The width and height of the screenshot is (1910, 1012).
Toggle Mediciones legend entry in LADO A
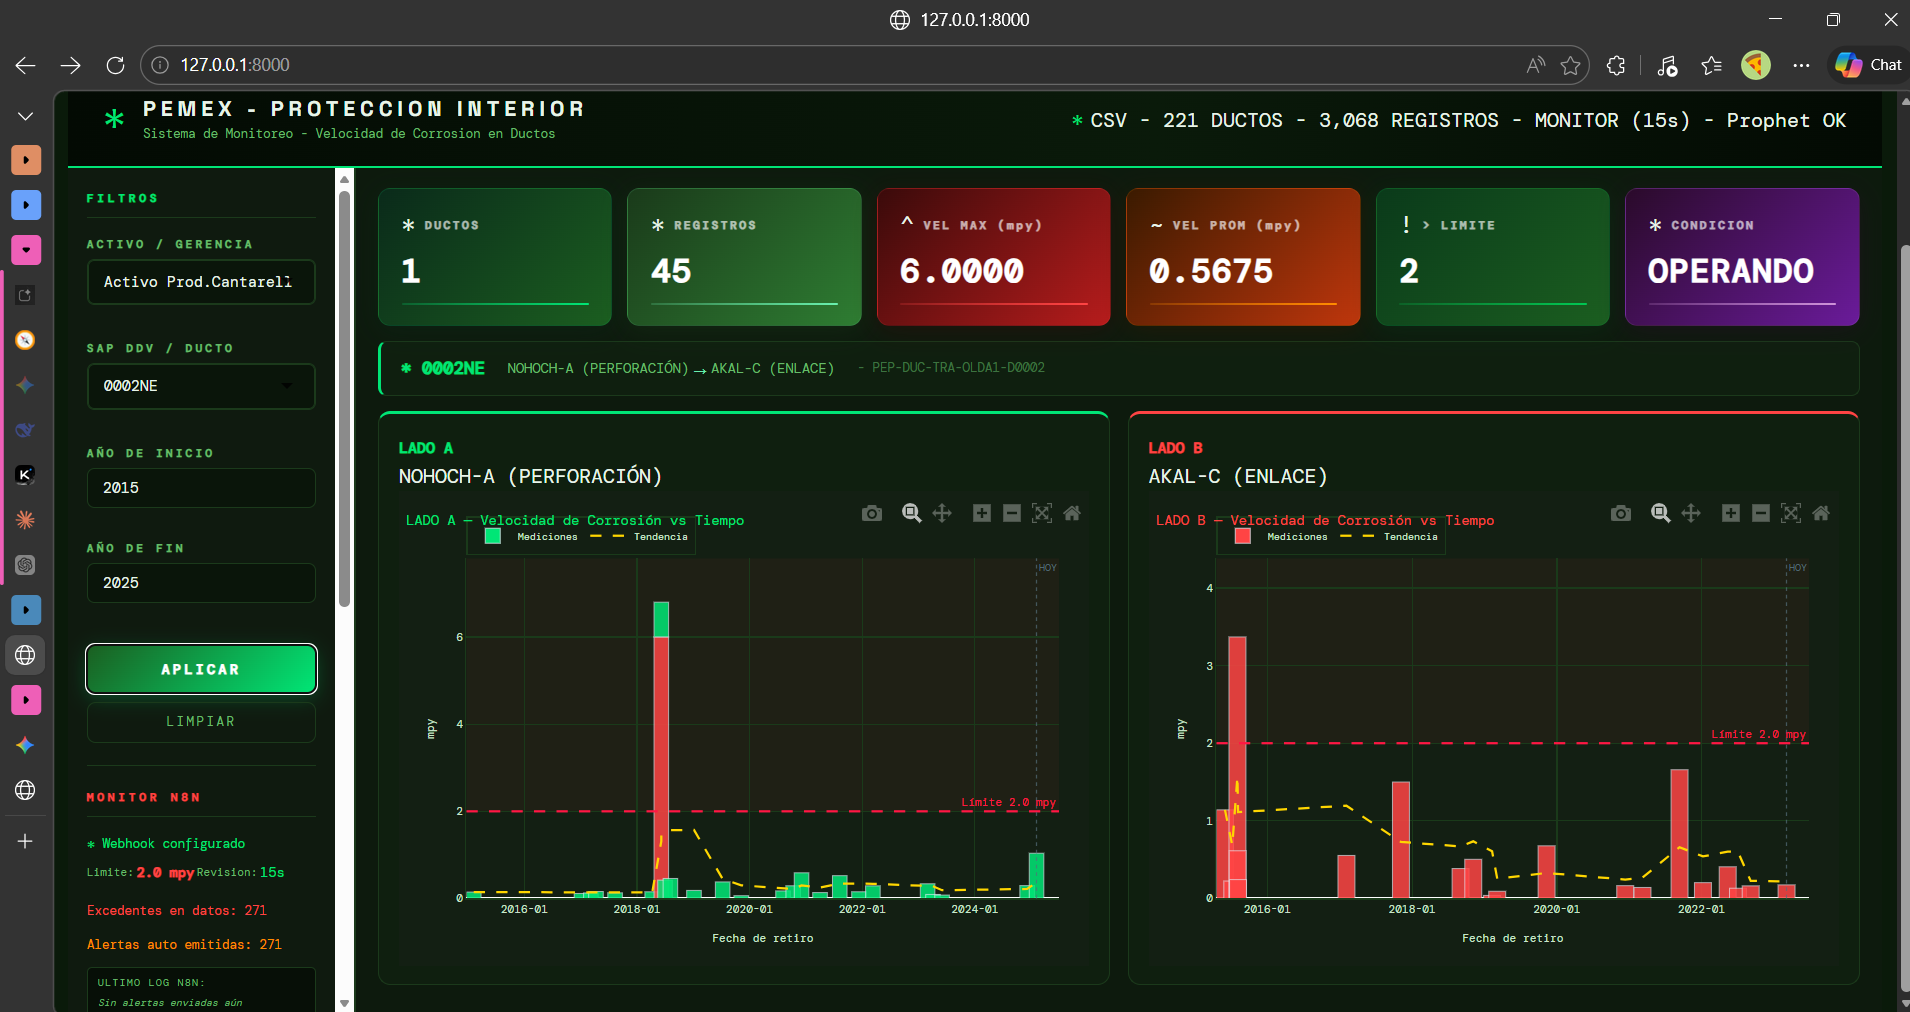point(531,537)
